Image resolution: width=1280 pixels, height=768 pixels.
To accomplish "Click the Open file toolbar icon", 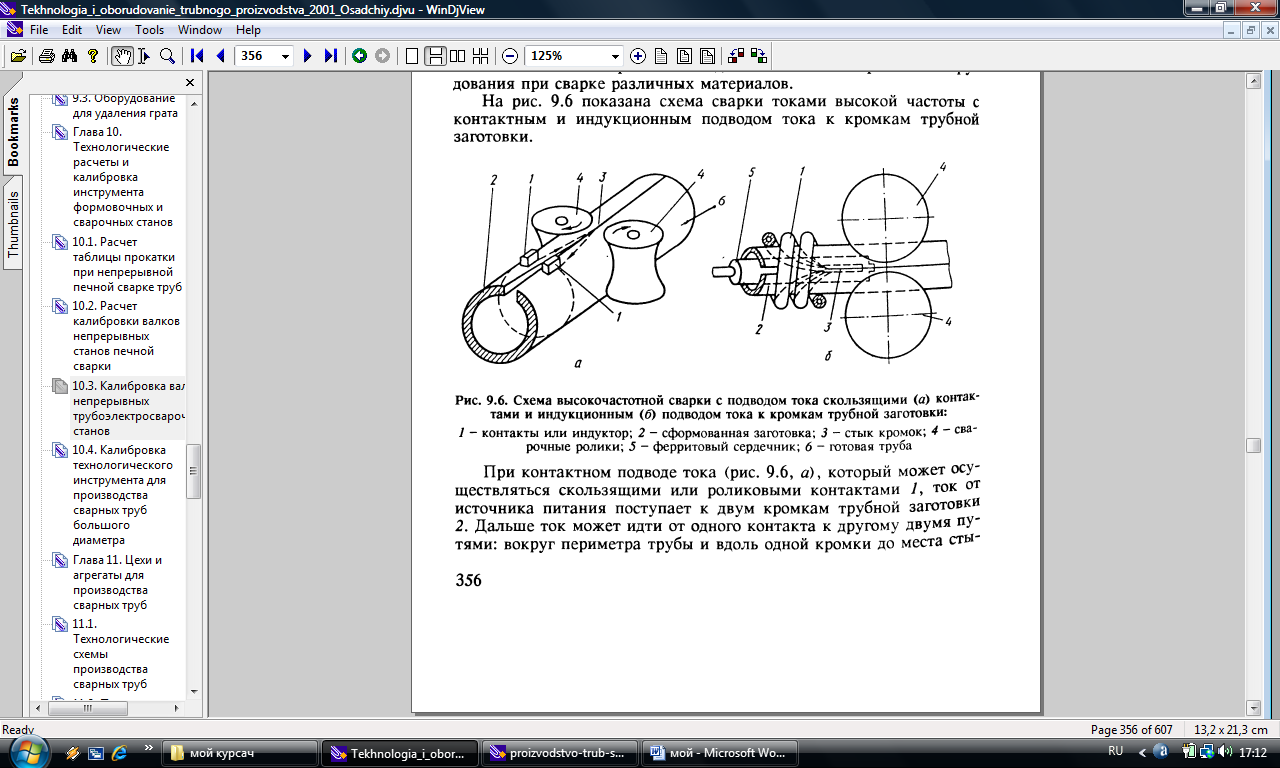I will [18, 56].
